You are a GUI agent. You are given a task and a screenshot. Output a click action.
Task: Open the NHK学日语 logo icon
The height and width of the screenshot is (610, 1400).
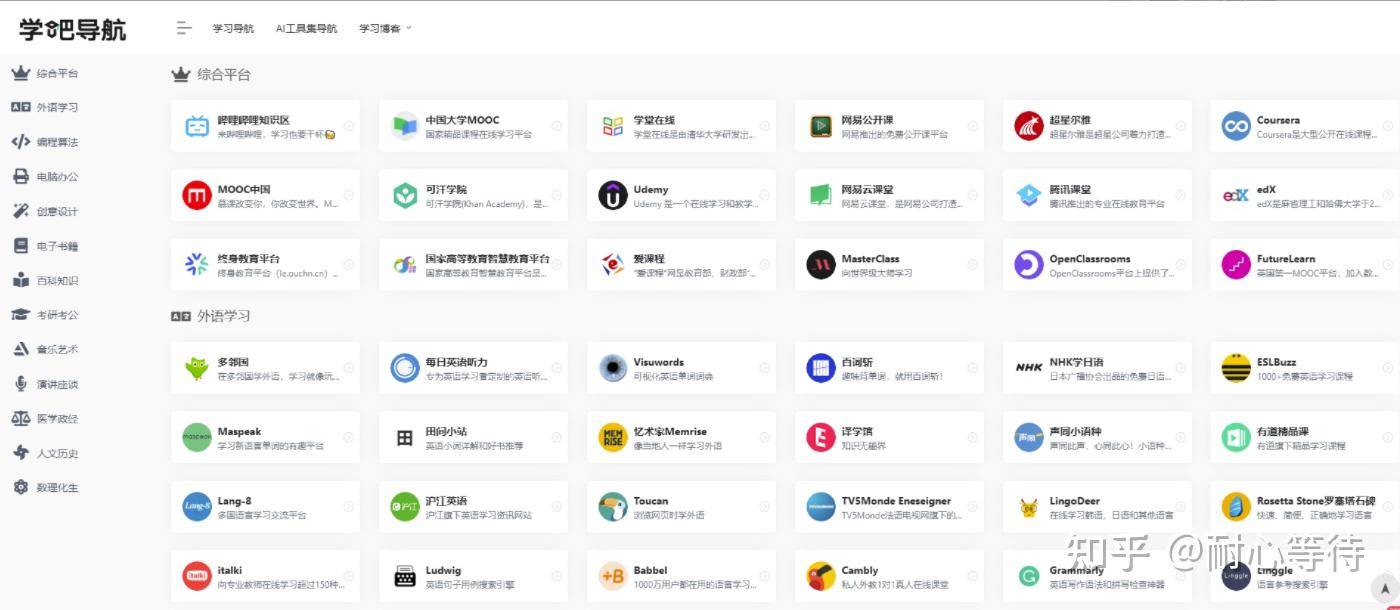[x=1029, y=368]
